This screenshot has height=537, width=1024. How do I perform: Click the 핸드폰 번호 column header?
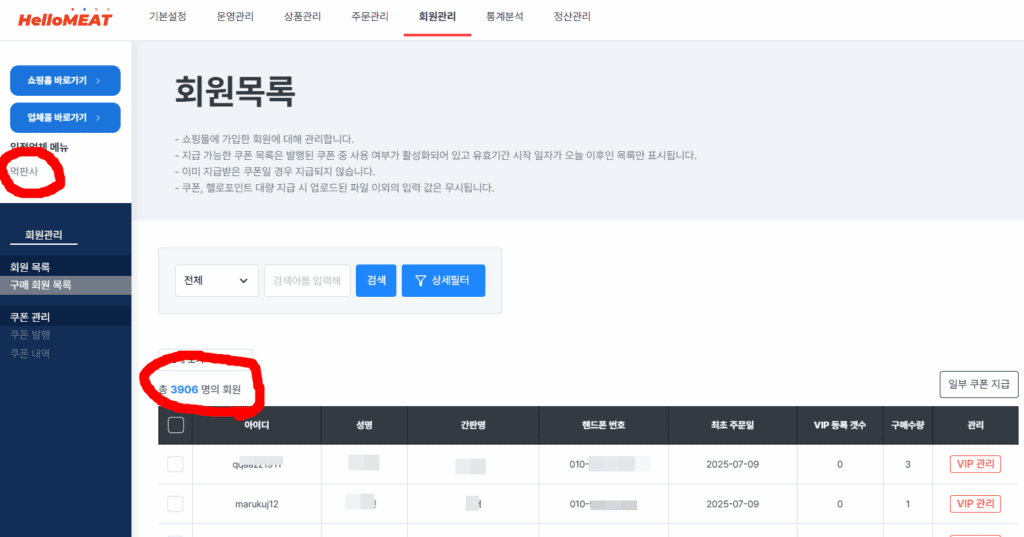coord(603,425)
